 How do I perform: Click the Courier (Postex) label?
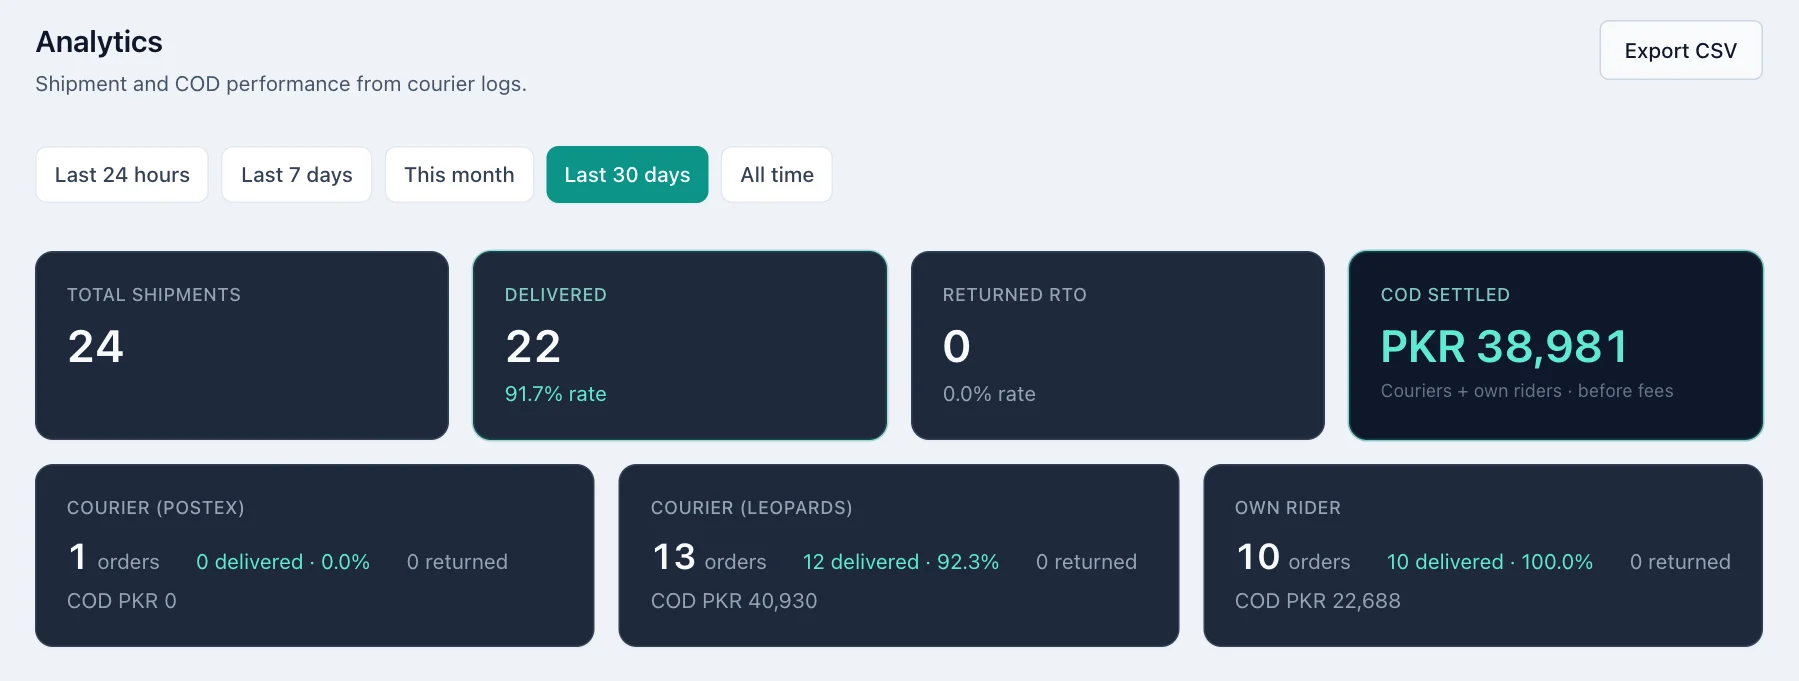tap(156, 508)
